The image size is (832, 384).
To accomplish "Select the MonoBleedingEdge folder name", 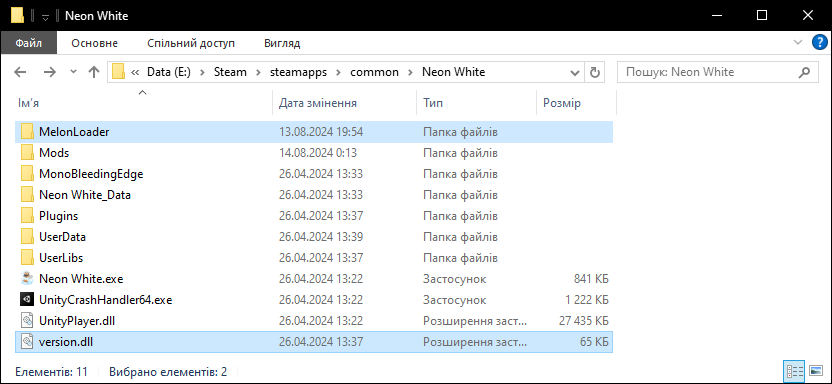I will (x=91, y=173).
